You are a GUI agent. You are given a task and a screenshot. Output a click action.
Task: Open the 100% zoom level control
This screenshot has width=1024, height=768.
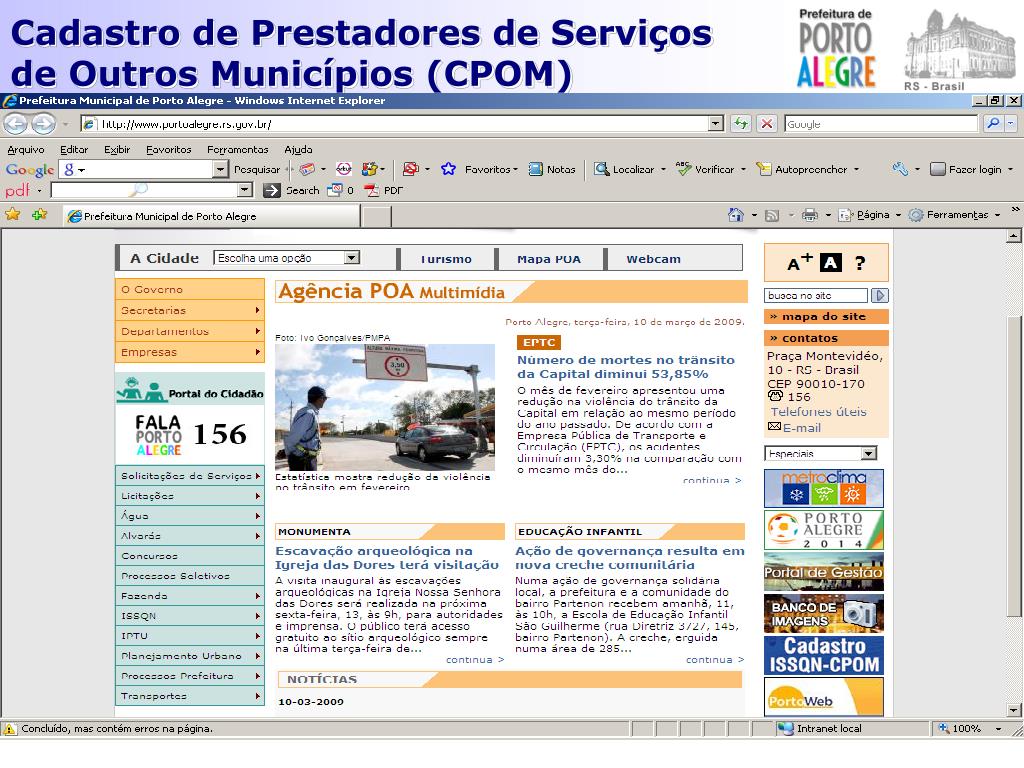(x=969, y=728)
